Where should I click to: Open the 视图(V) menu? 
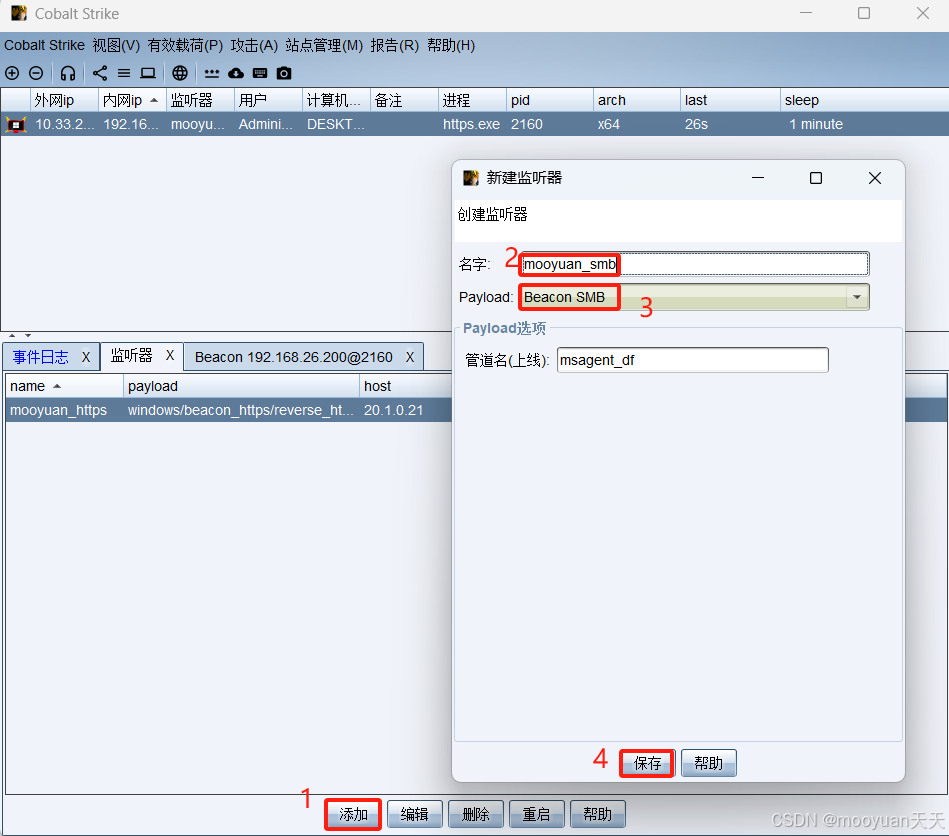(116, 45)
